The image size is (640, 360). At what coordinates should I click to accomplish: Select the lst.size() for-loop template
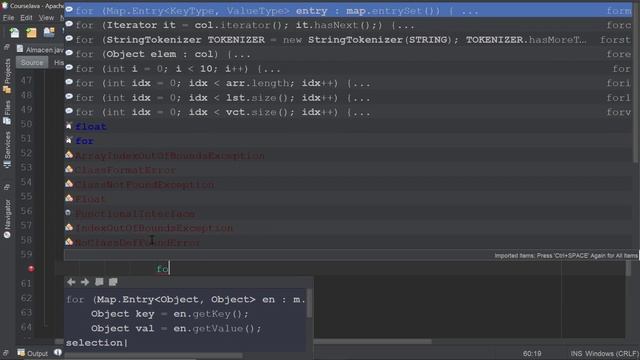pos(349,98)
